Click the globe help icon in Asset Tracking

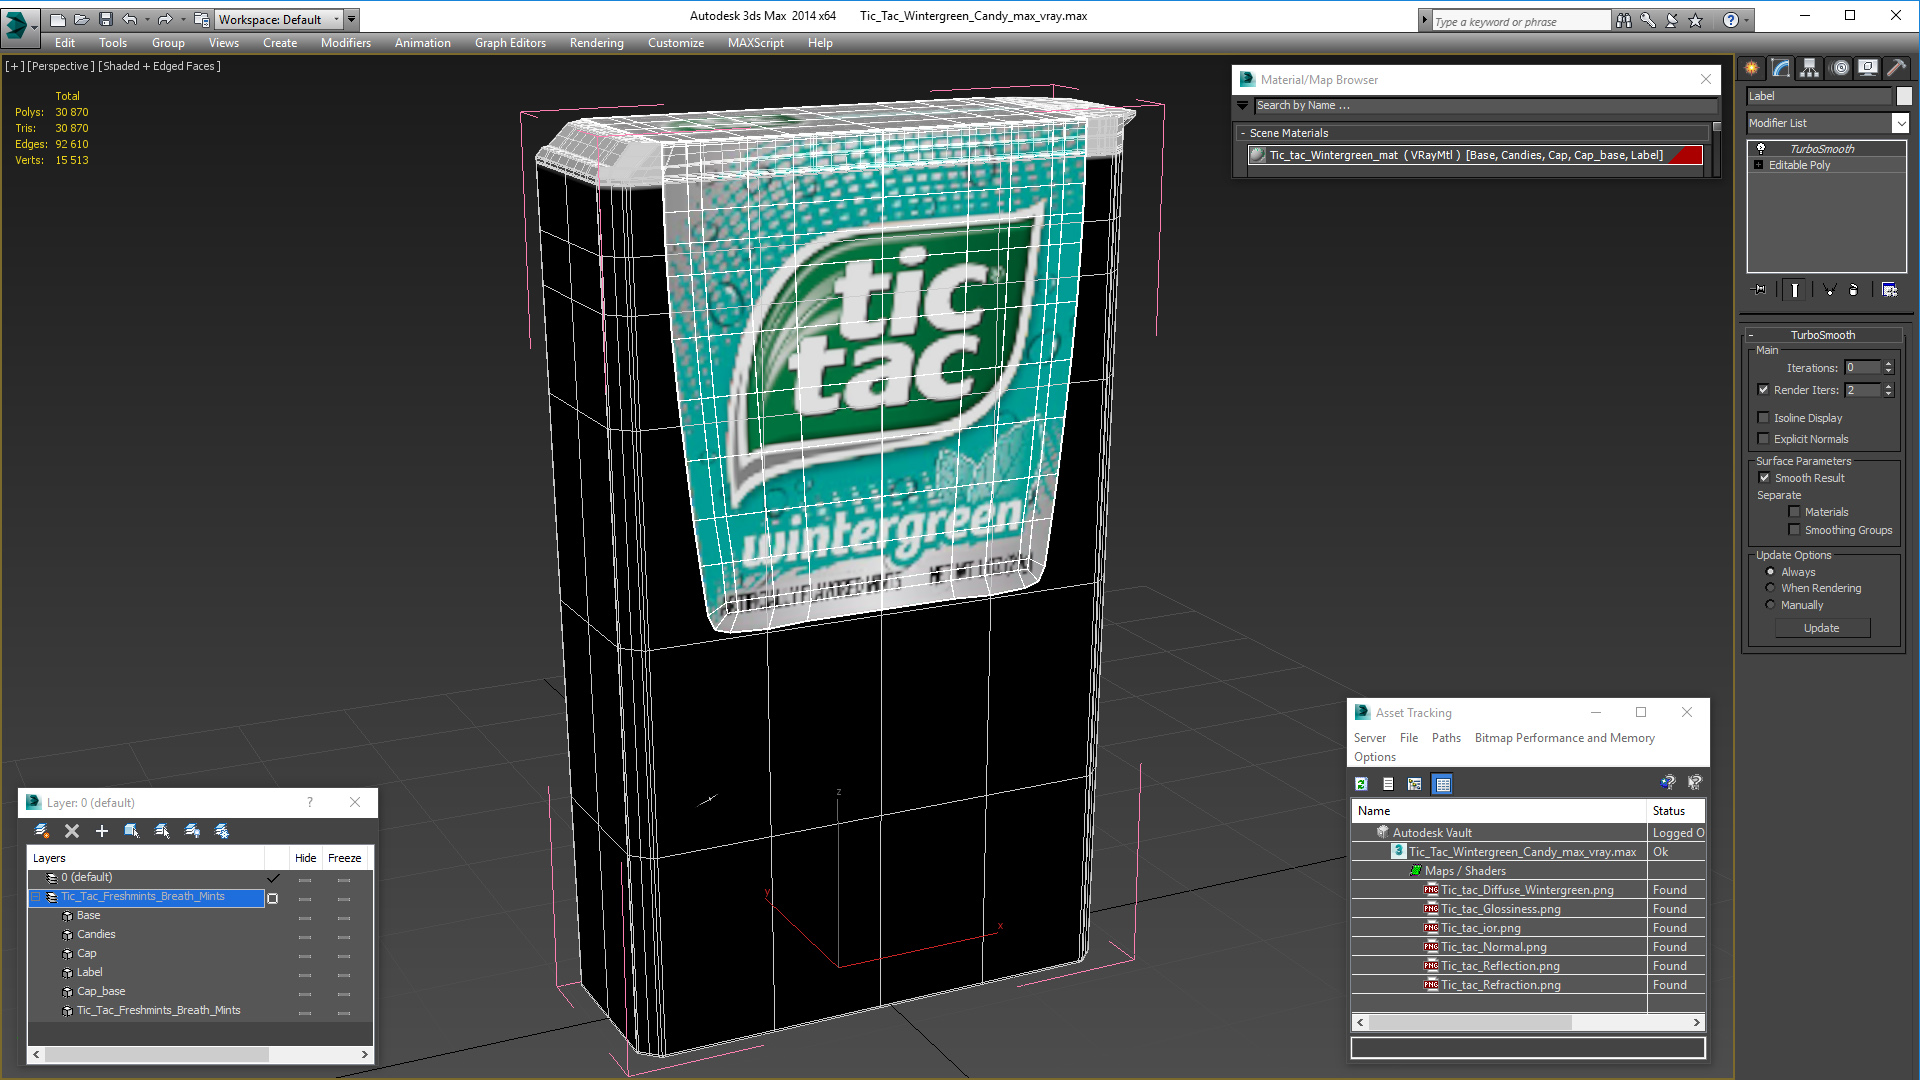pyautogui.click(x=1667, y=783)
